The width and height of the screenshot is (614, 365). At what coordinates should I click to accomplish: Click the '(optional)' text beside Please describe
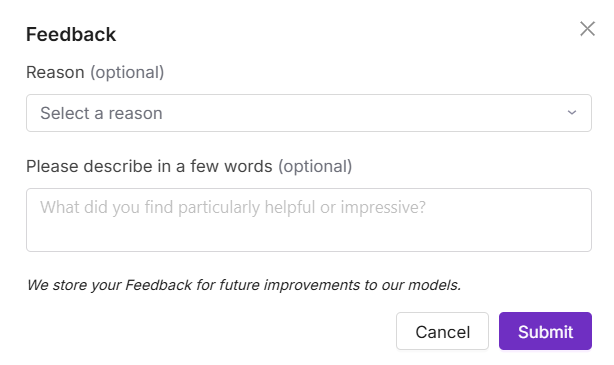[315, 166]
